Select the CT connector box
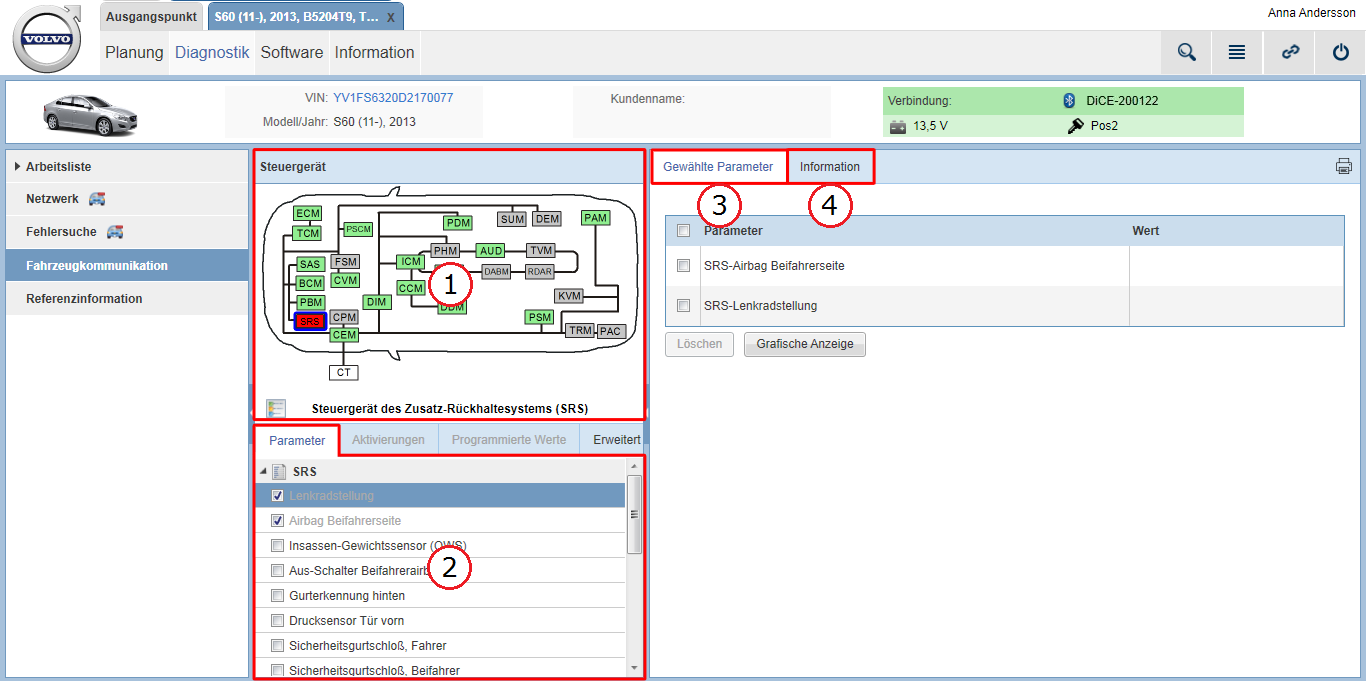1366x681 pixels. tap(344, 372)
